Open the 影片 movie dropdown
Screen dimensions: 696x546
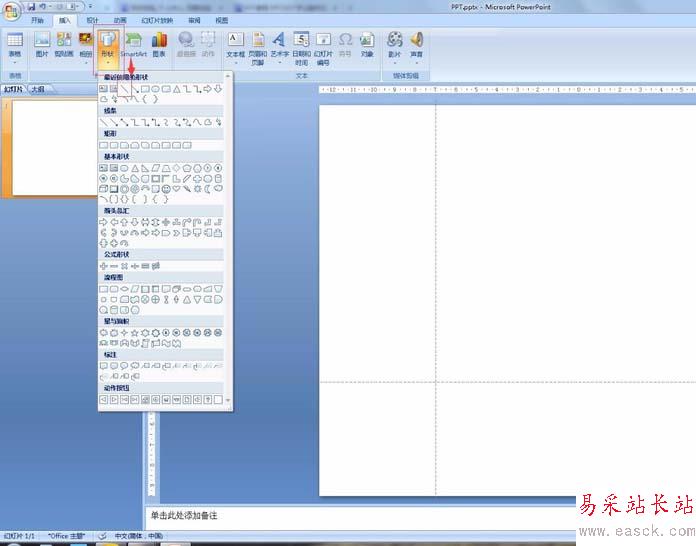click(395, 48)
